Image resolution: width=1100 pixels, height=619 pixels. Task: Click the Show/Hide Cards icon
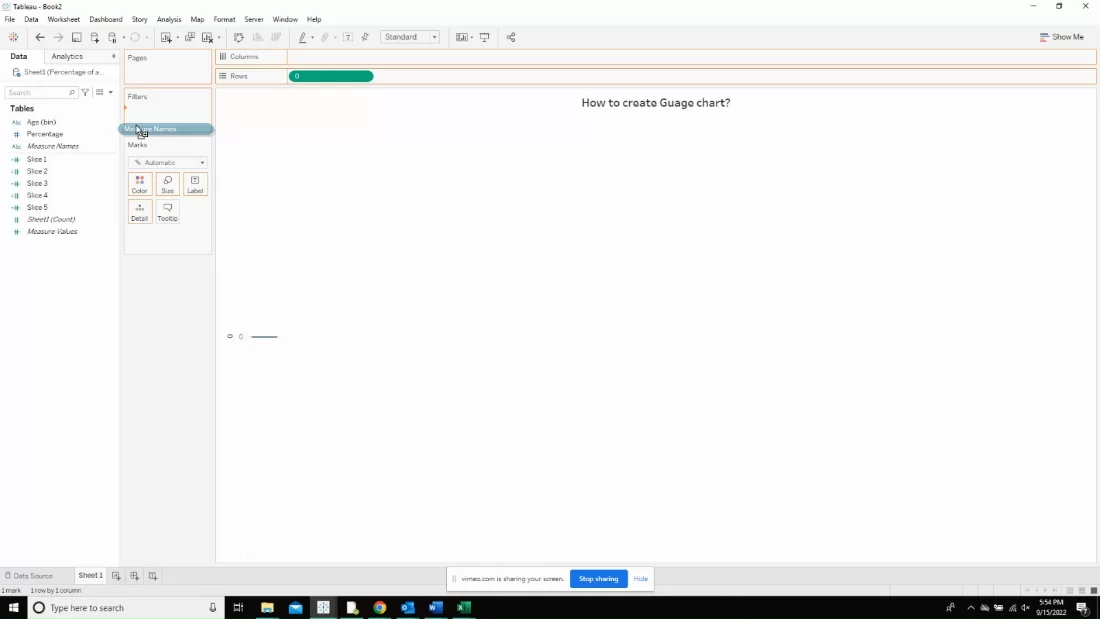point(462,37)
